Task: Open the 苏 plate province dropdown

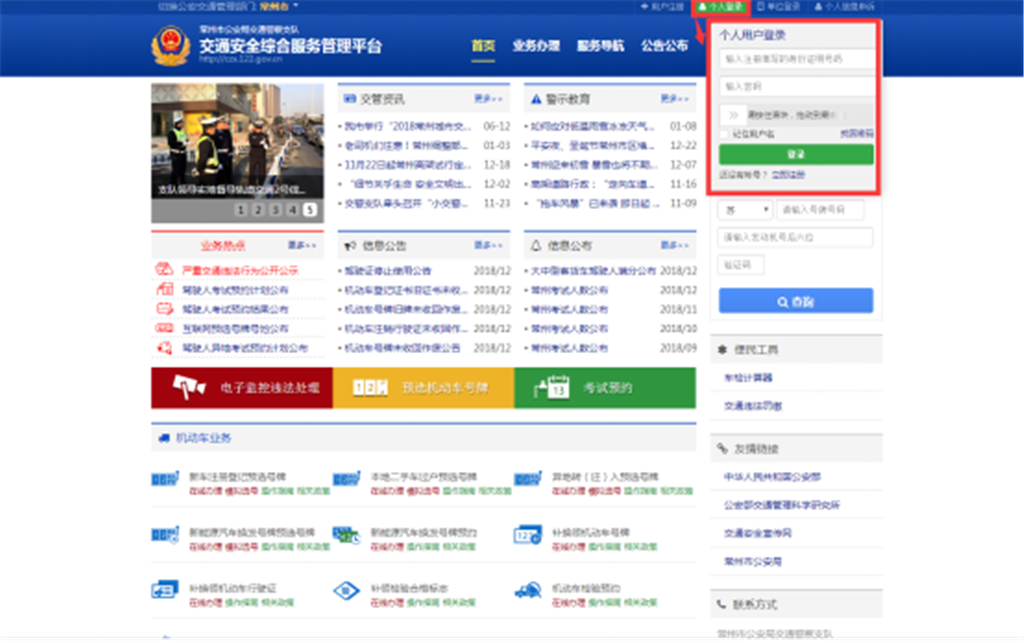Action: tap(746, 210)
